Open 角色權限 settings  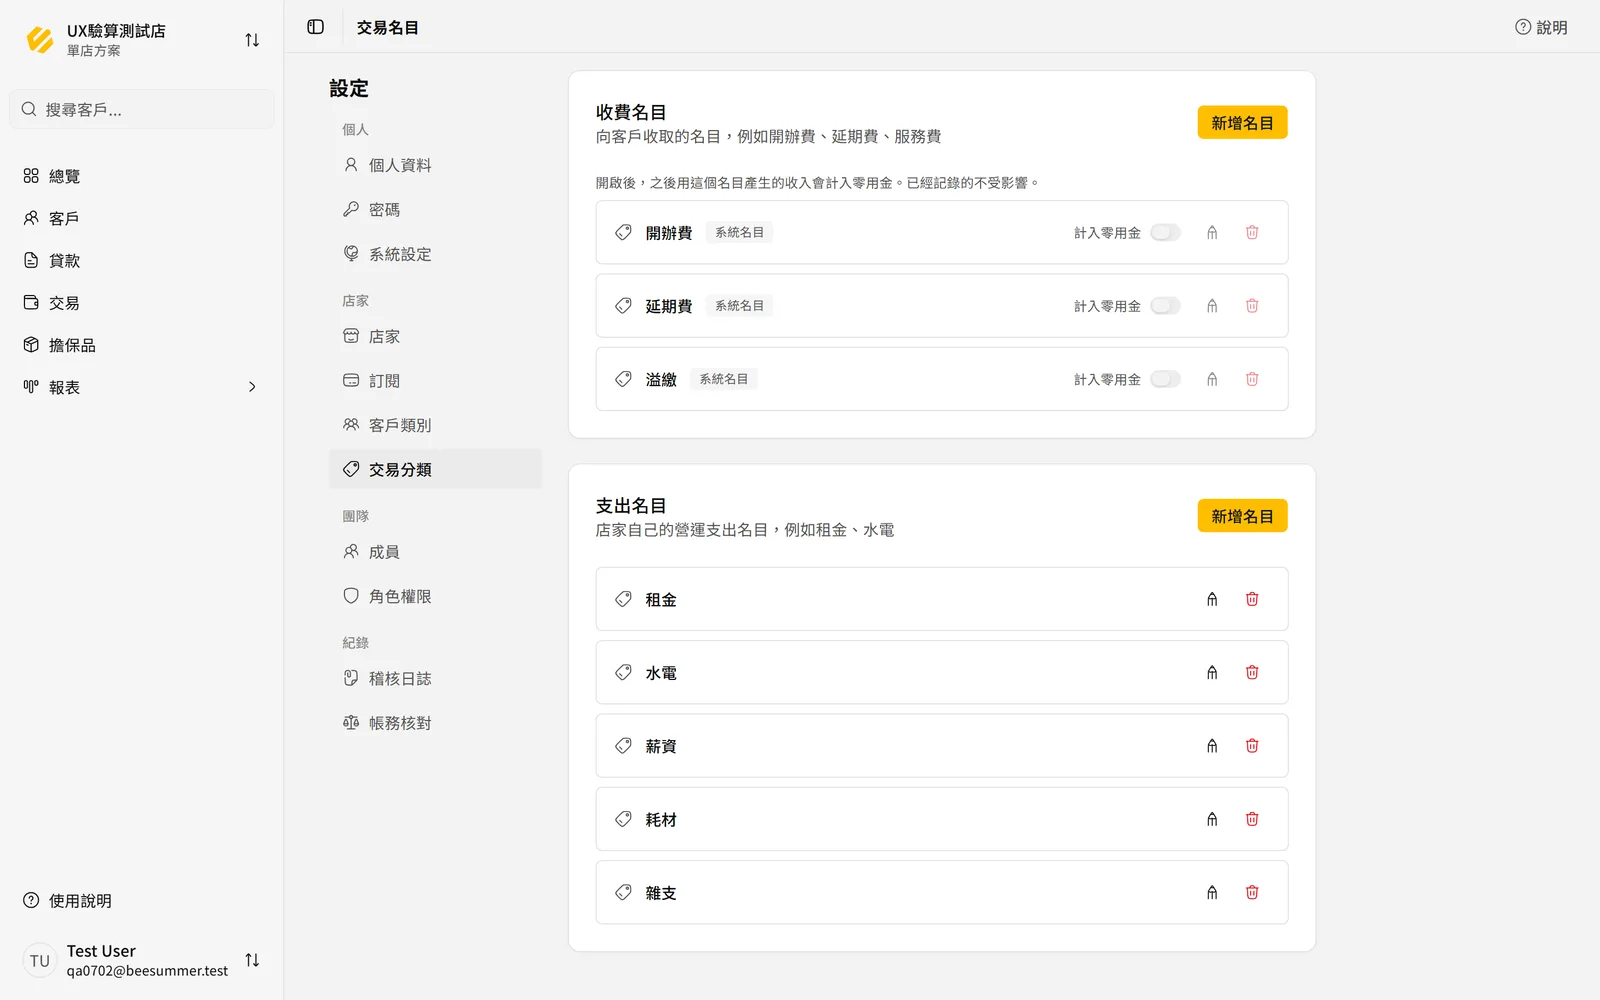click(x=435, y=596)
